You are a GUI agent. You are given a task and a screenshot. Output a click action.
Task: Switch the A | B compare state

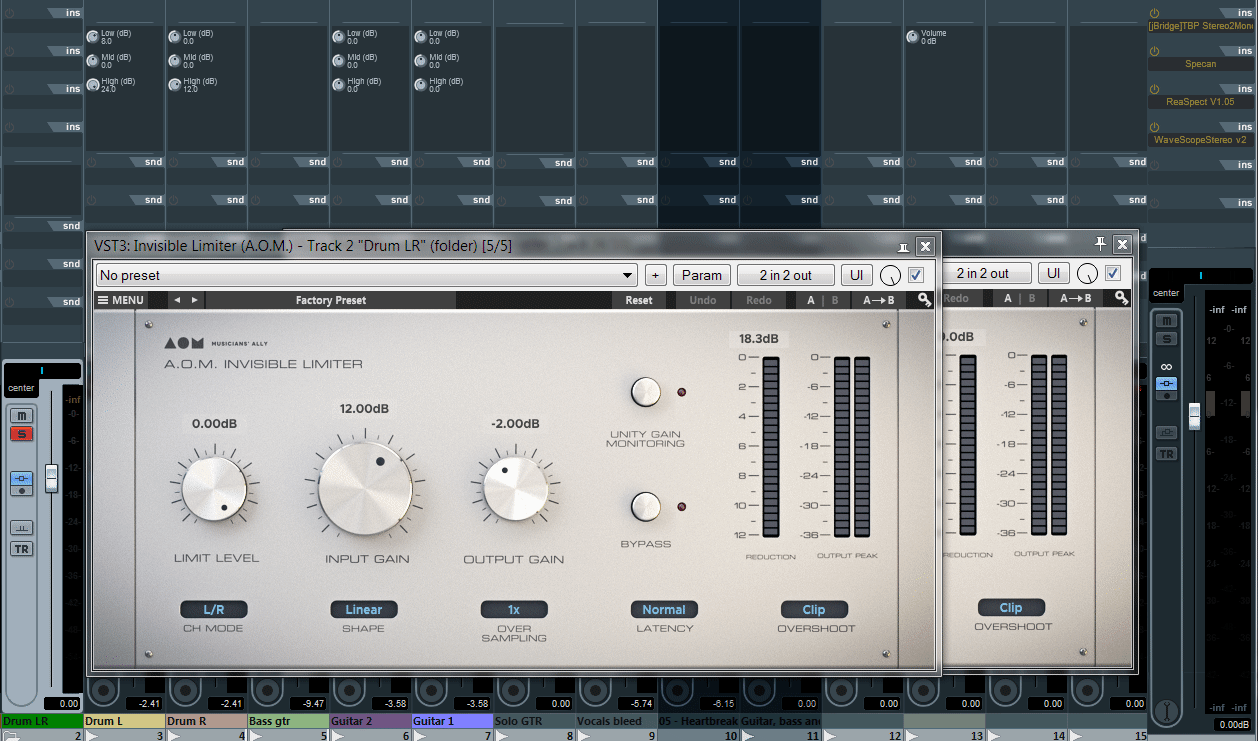823,300
